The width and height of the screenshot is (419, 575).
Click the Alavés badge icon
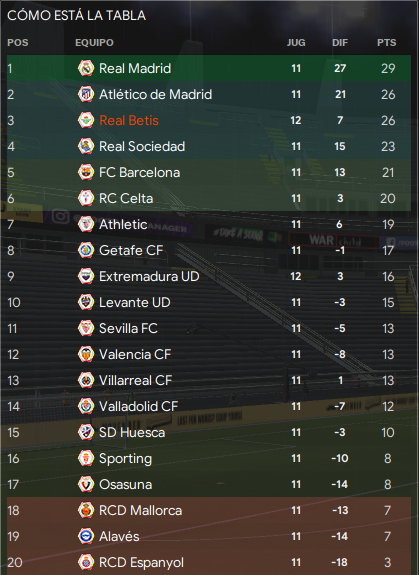(x=86, y=536)
